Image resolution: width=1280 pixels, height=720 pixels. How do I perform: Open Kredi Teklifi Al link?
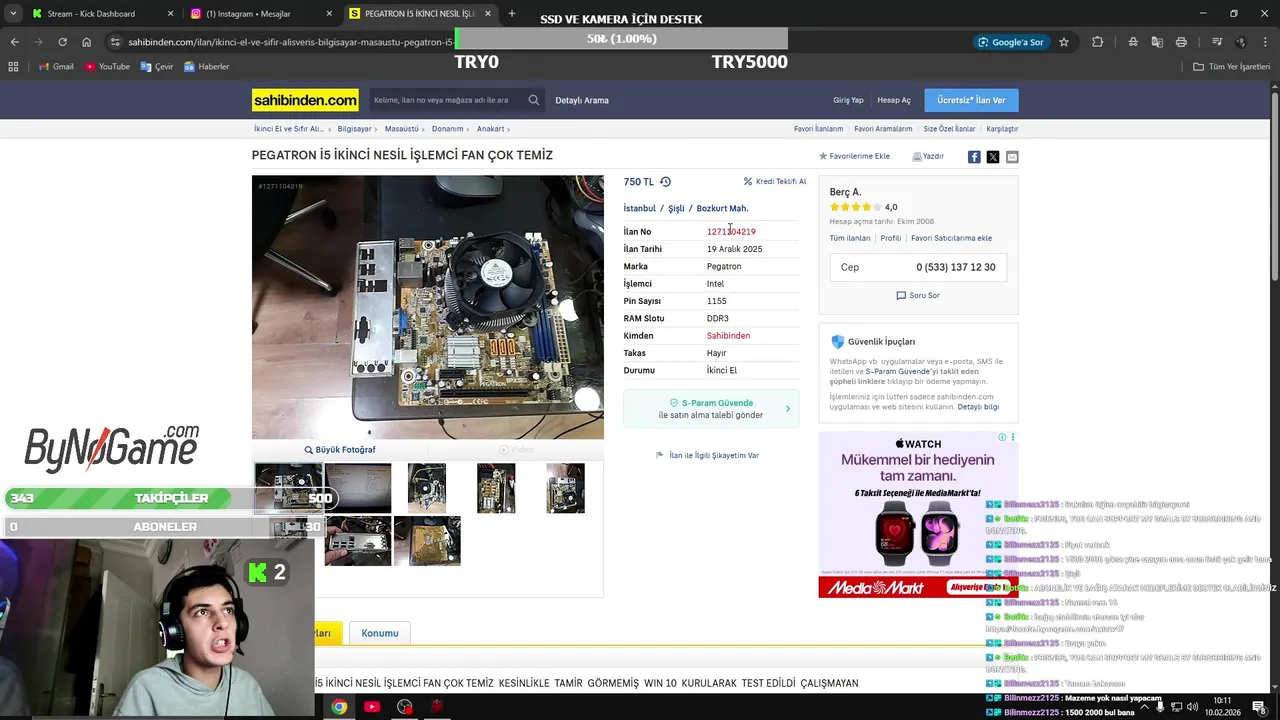(775, 182)
